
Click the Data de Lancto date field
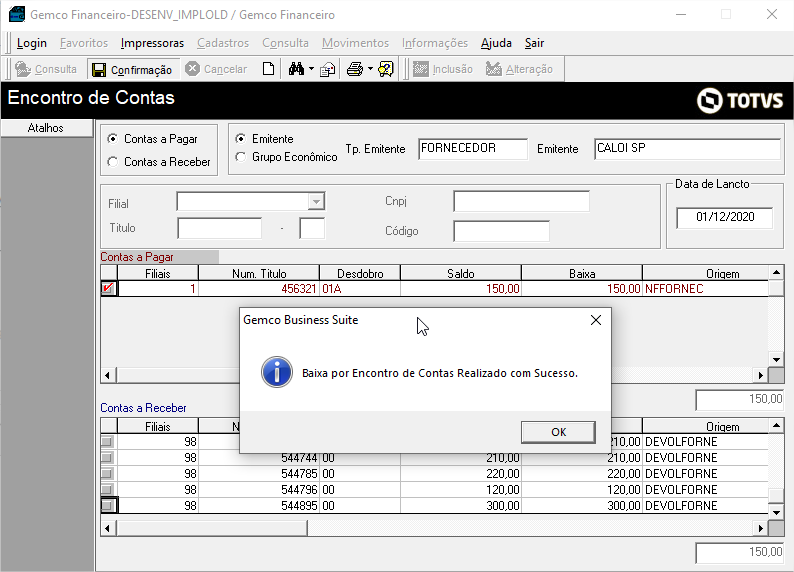tap(725, 217)
